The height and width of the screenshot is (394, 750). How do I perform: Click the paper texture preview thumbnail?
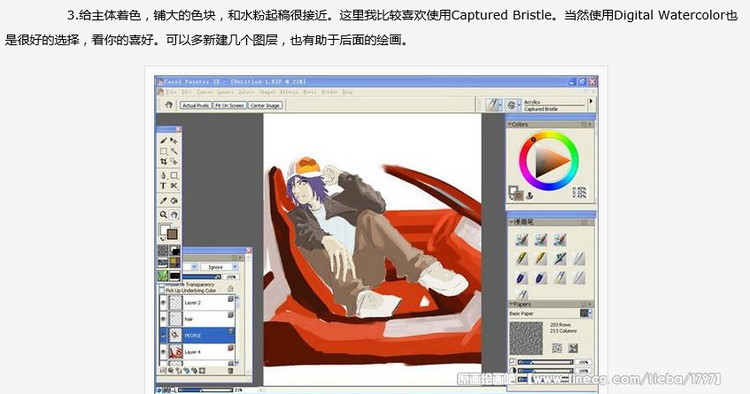526,338
